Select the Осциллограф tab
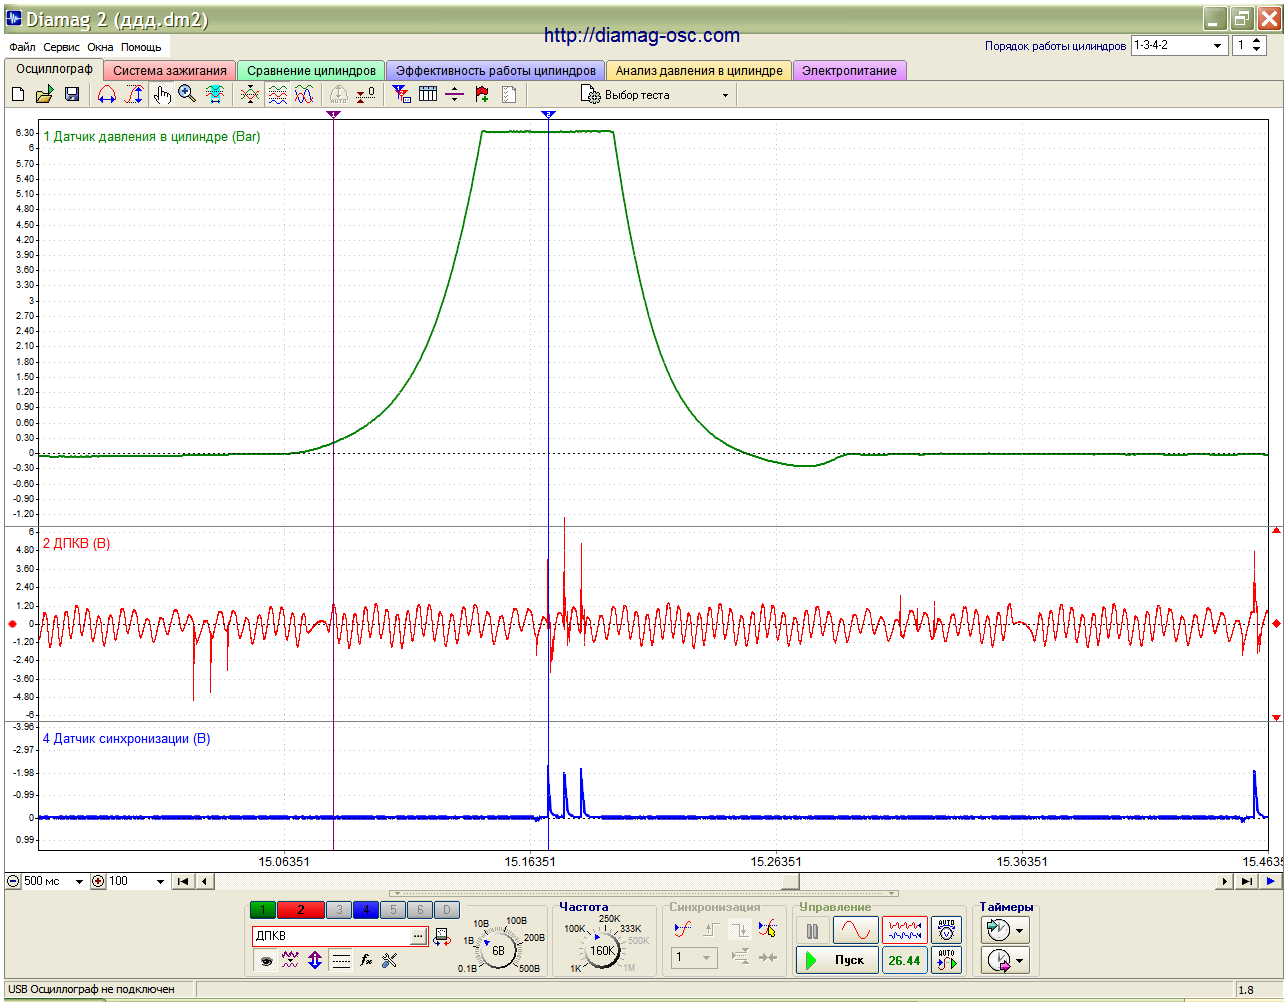The image size is (1288, 1002). [x=54, y=69]
